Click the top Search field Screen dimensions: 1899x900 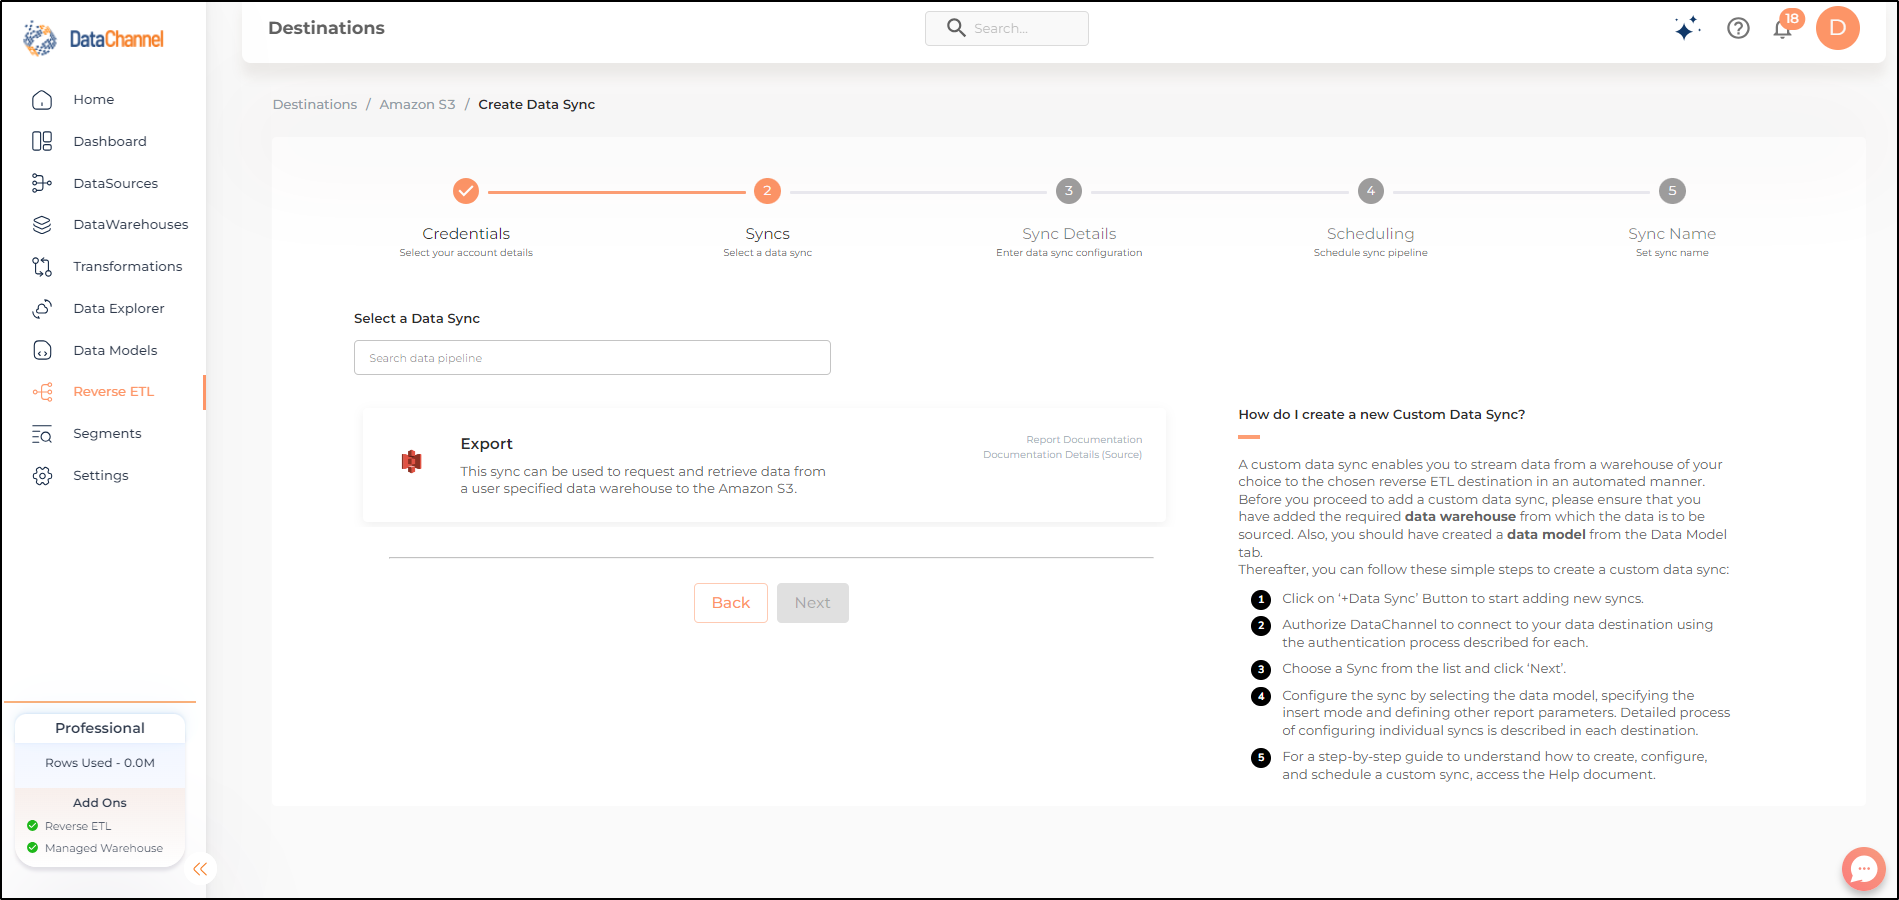(1007, 28)
